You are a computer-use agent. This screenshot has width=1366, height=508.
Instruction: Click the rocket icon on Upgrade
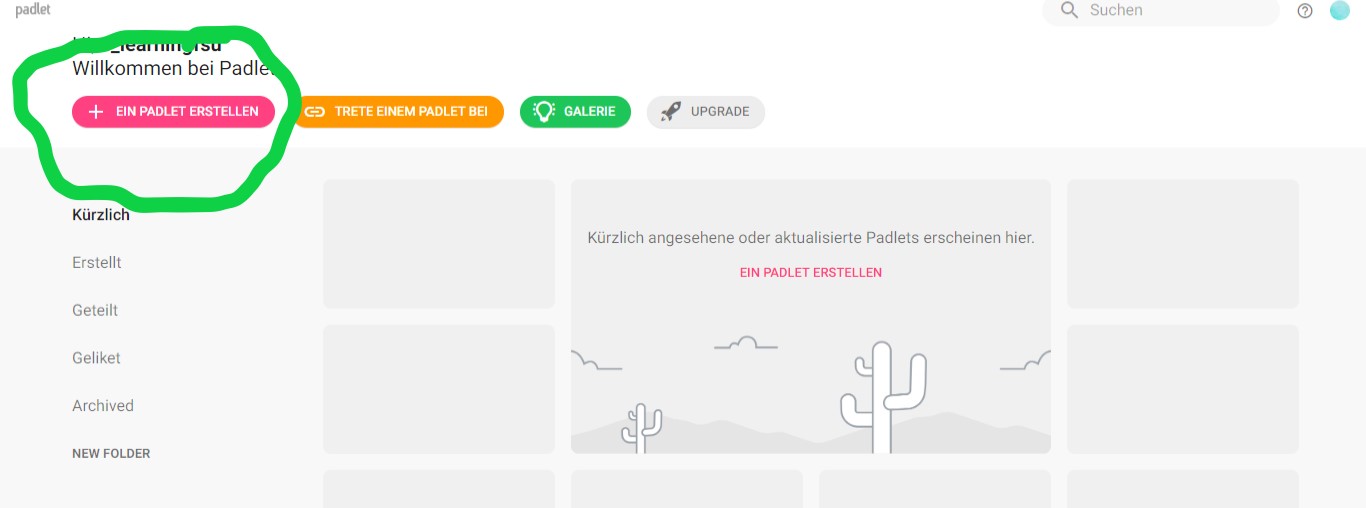click(671, 112)
